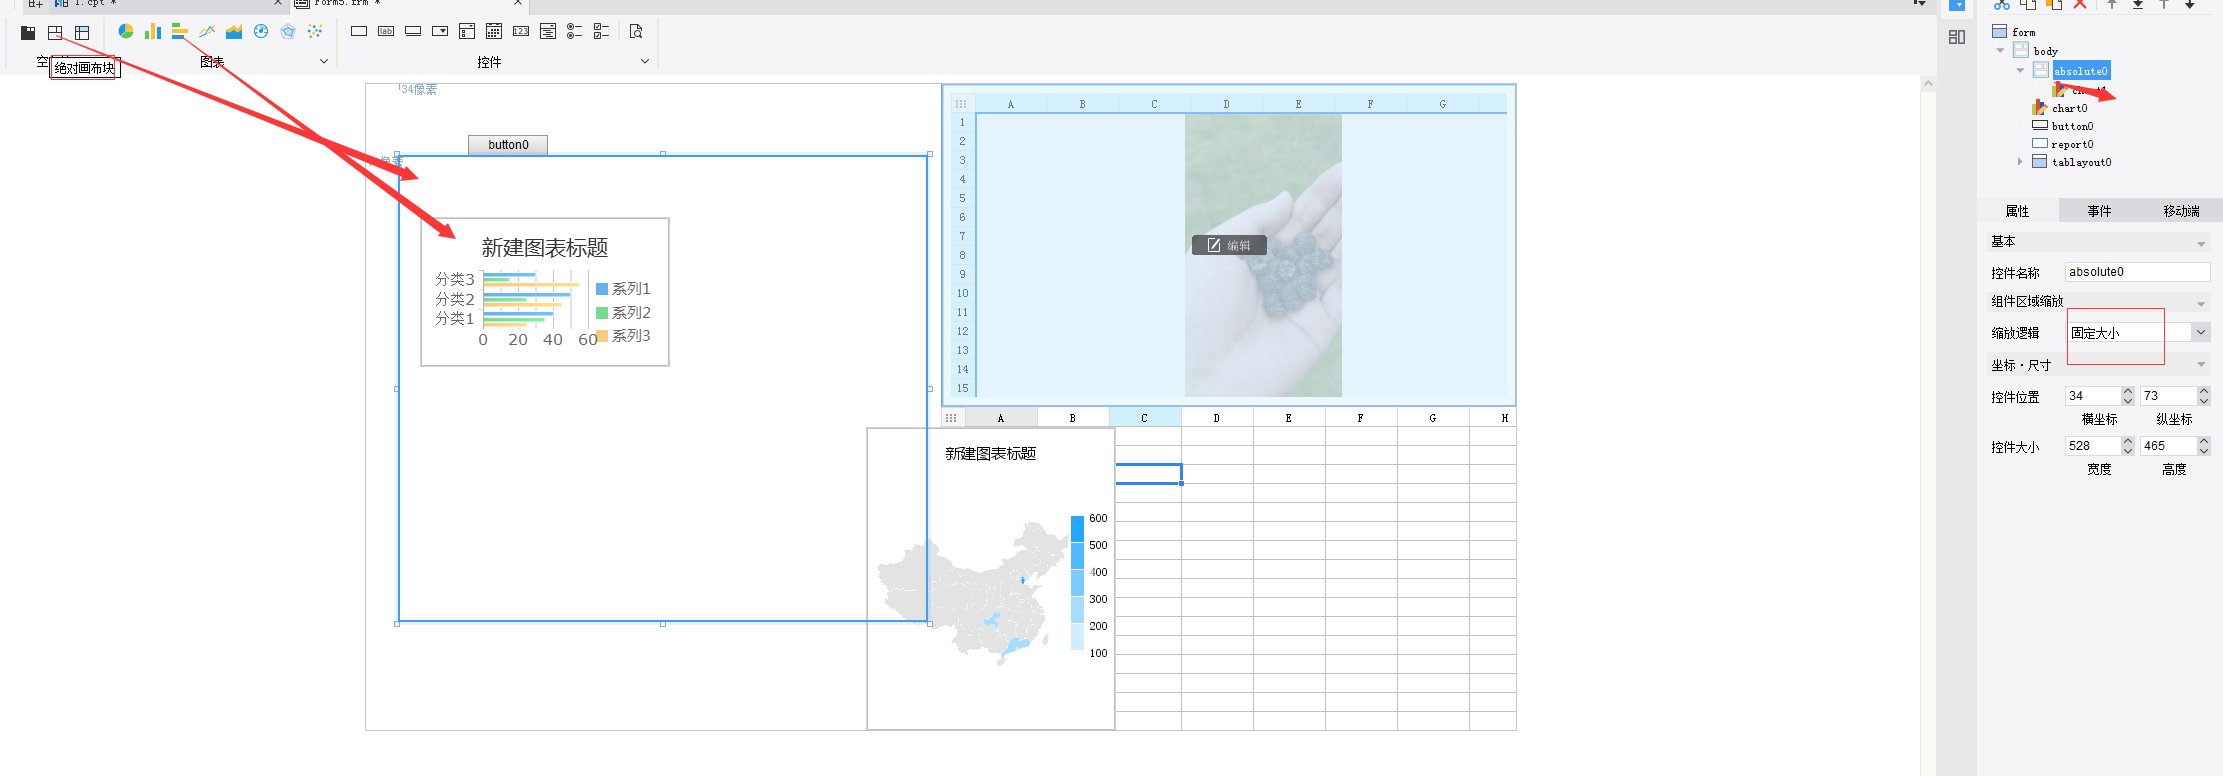This screenshot has height=776, width=2223.
Task: Collapse the 坐标·尺寸 section
Action: tap(2201, 365)
